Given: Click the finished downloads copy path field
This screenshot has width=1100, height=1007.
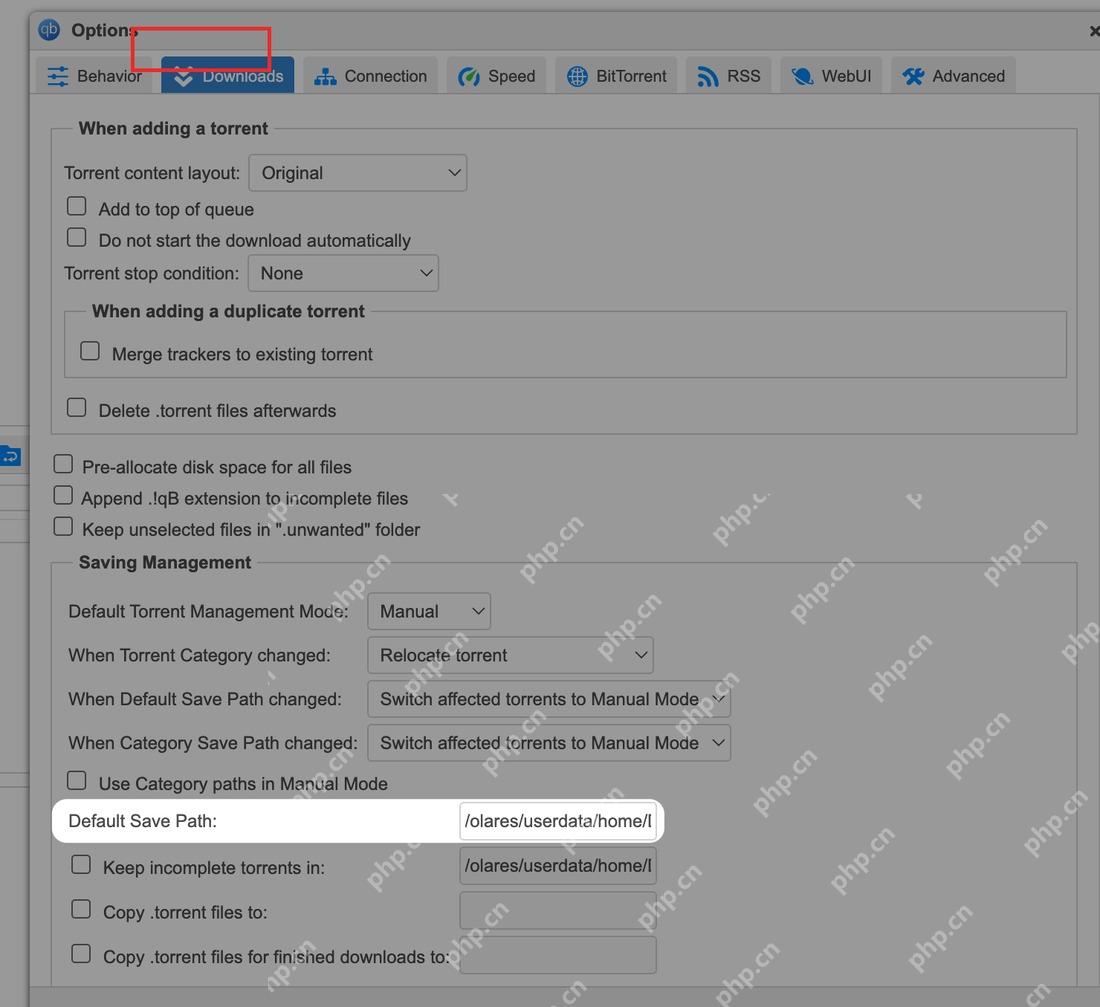Looking at the screenshot, I should 558,955.
